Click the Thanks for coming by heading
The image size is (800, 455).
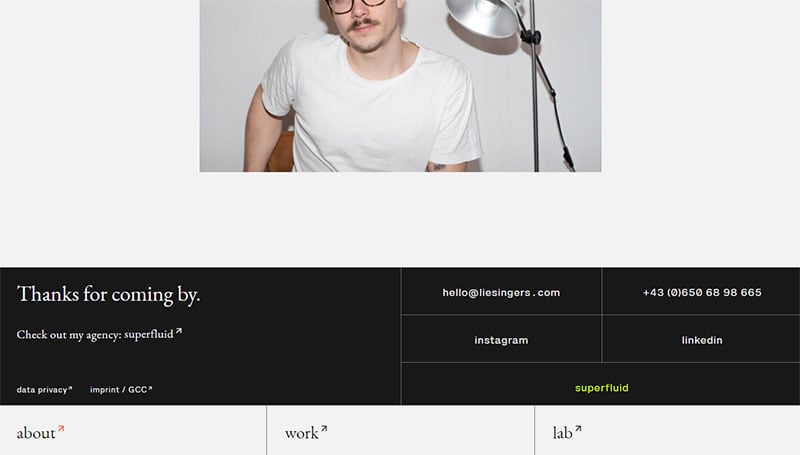pyautogui.click(x=108, y=294)
